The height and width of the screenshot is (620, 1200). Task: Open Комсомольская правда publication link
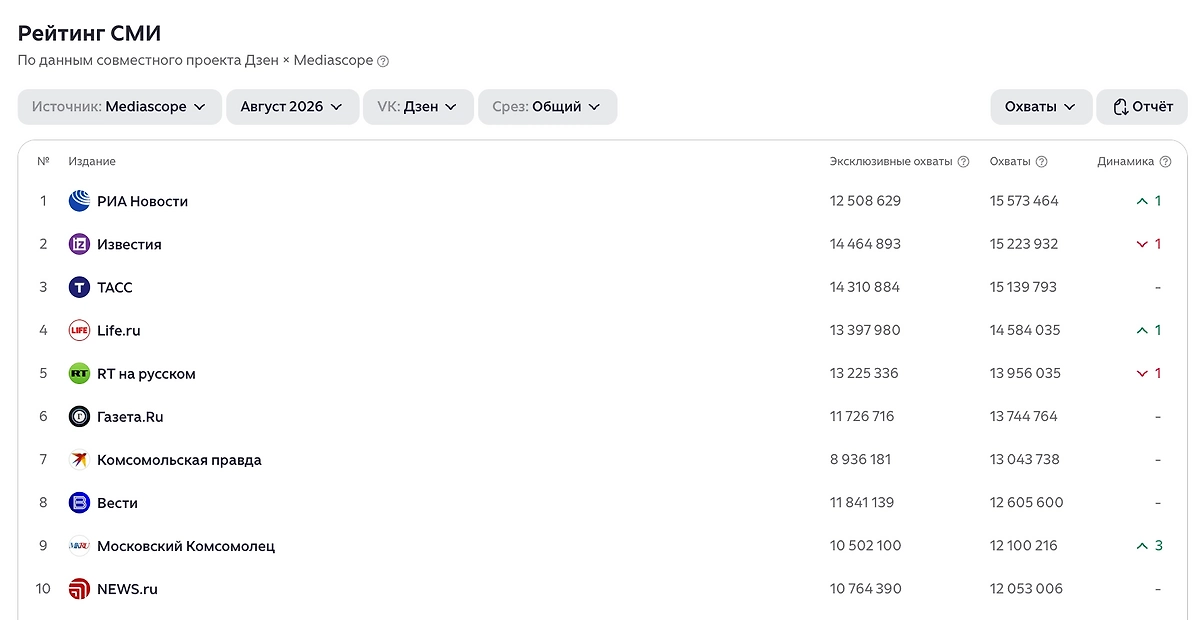pyautogui.click(x=179, y=460)
